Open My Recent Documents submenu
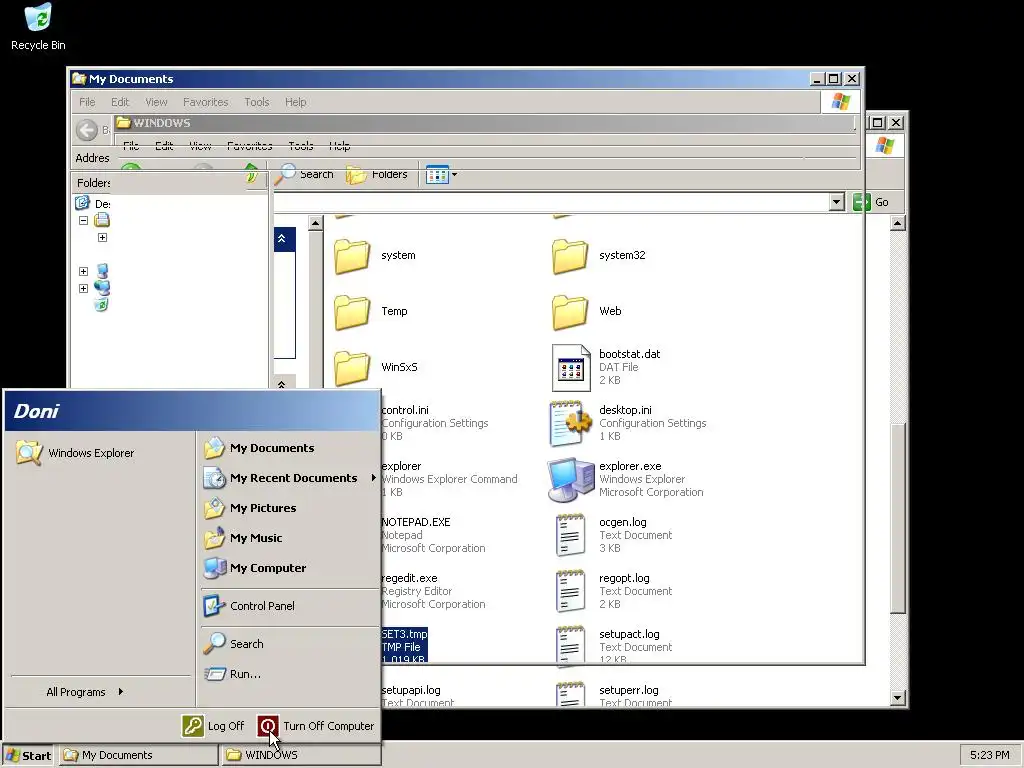Image resolution: width=1024 pixels, height=768 pixels. (289, 478)
